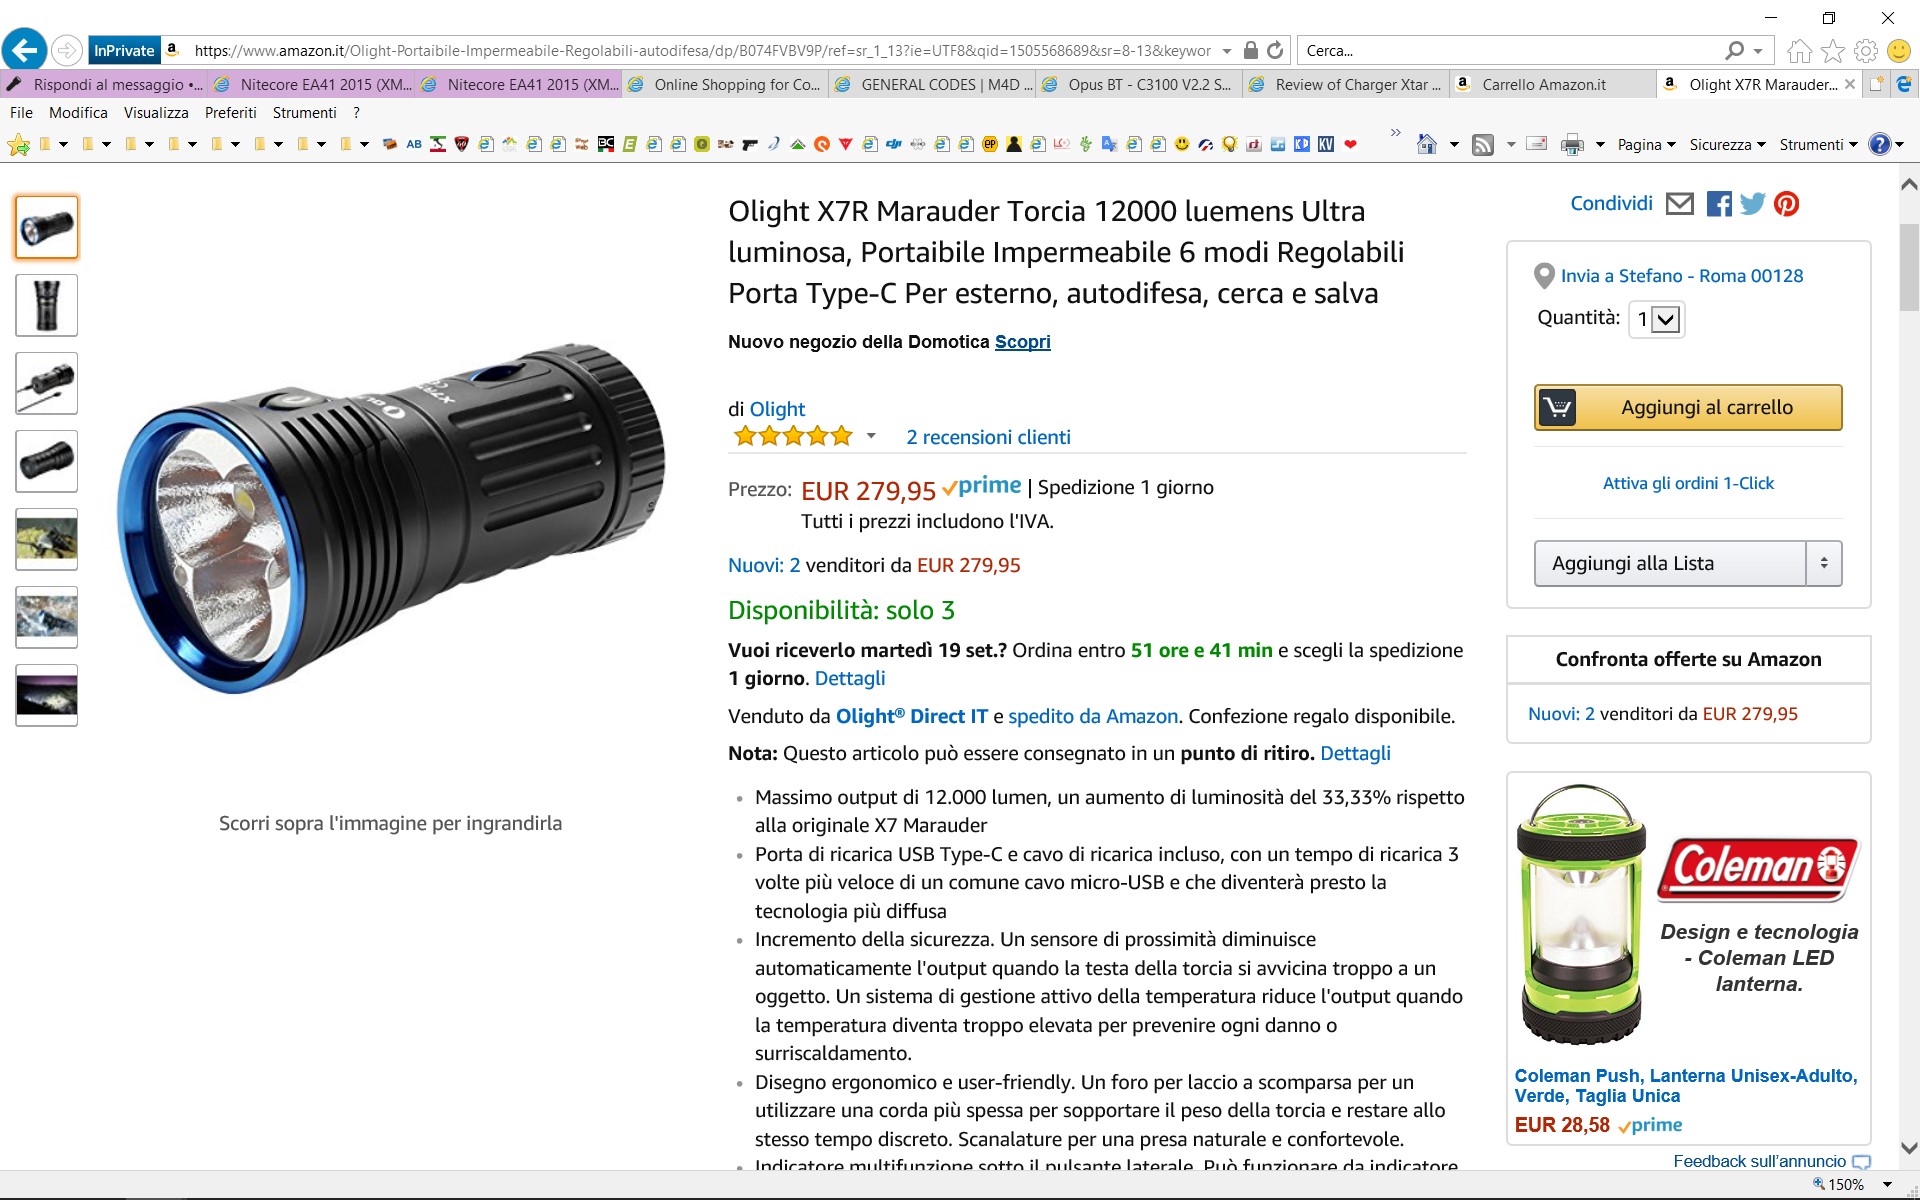The height and width of the screenshot is (1200, 1920).
Task: Open the KV bookmark icon
Action: (x=1326, y=144)
